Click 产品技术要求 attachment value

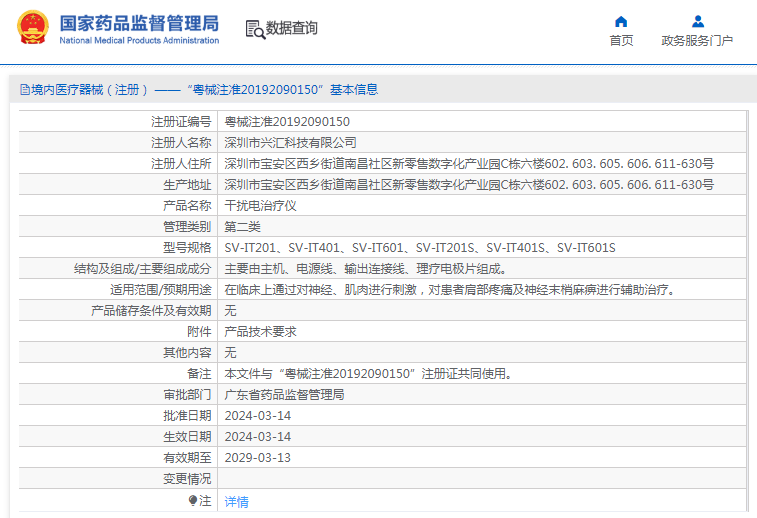pyautogui.click(x=260, y=332)
